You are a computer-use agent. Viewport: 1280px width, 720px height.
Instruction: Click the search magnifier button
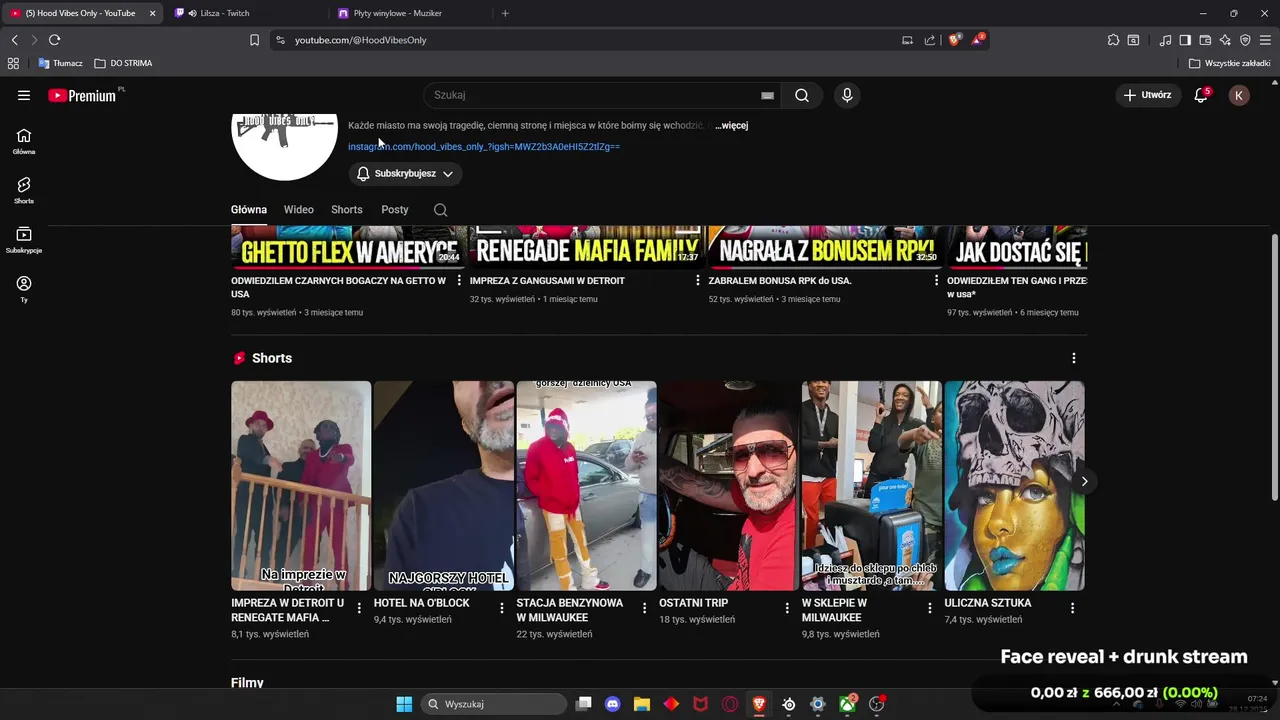pos(802,95)
